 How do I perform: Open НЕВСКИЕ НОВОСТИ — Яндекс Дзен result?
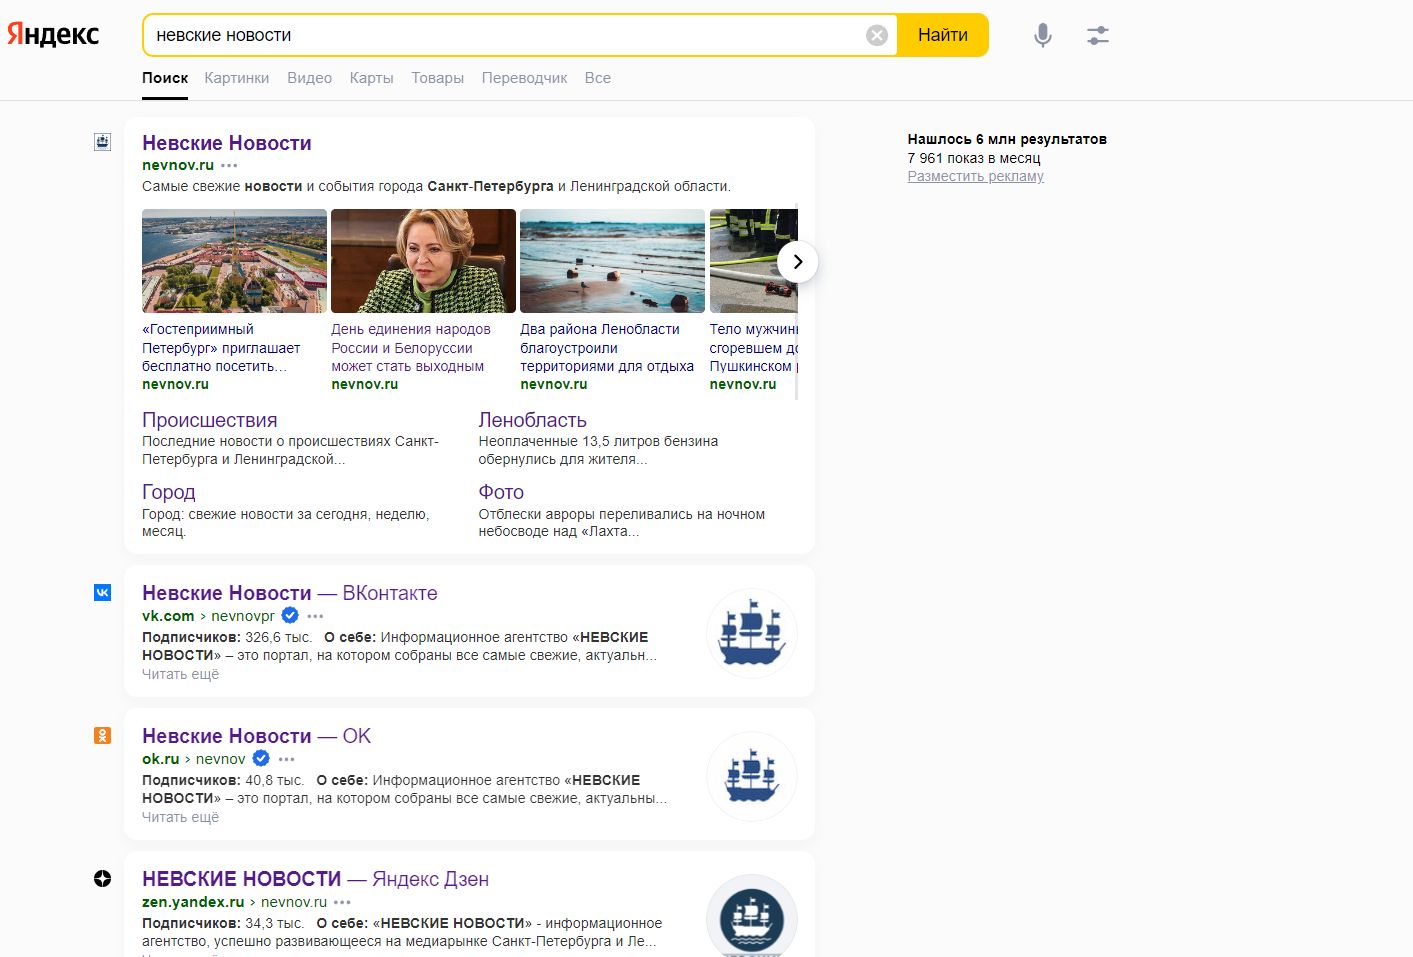click(315, 879)
